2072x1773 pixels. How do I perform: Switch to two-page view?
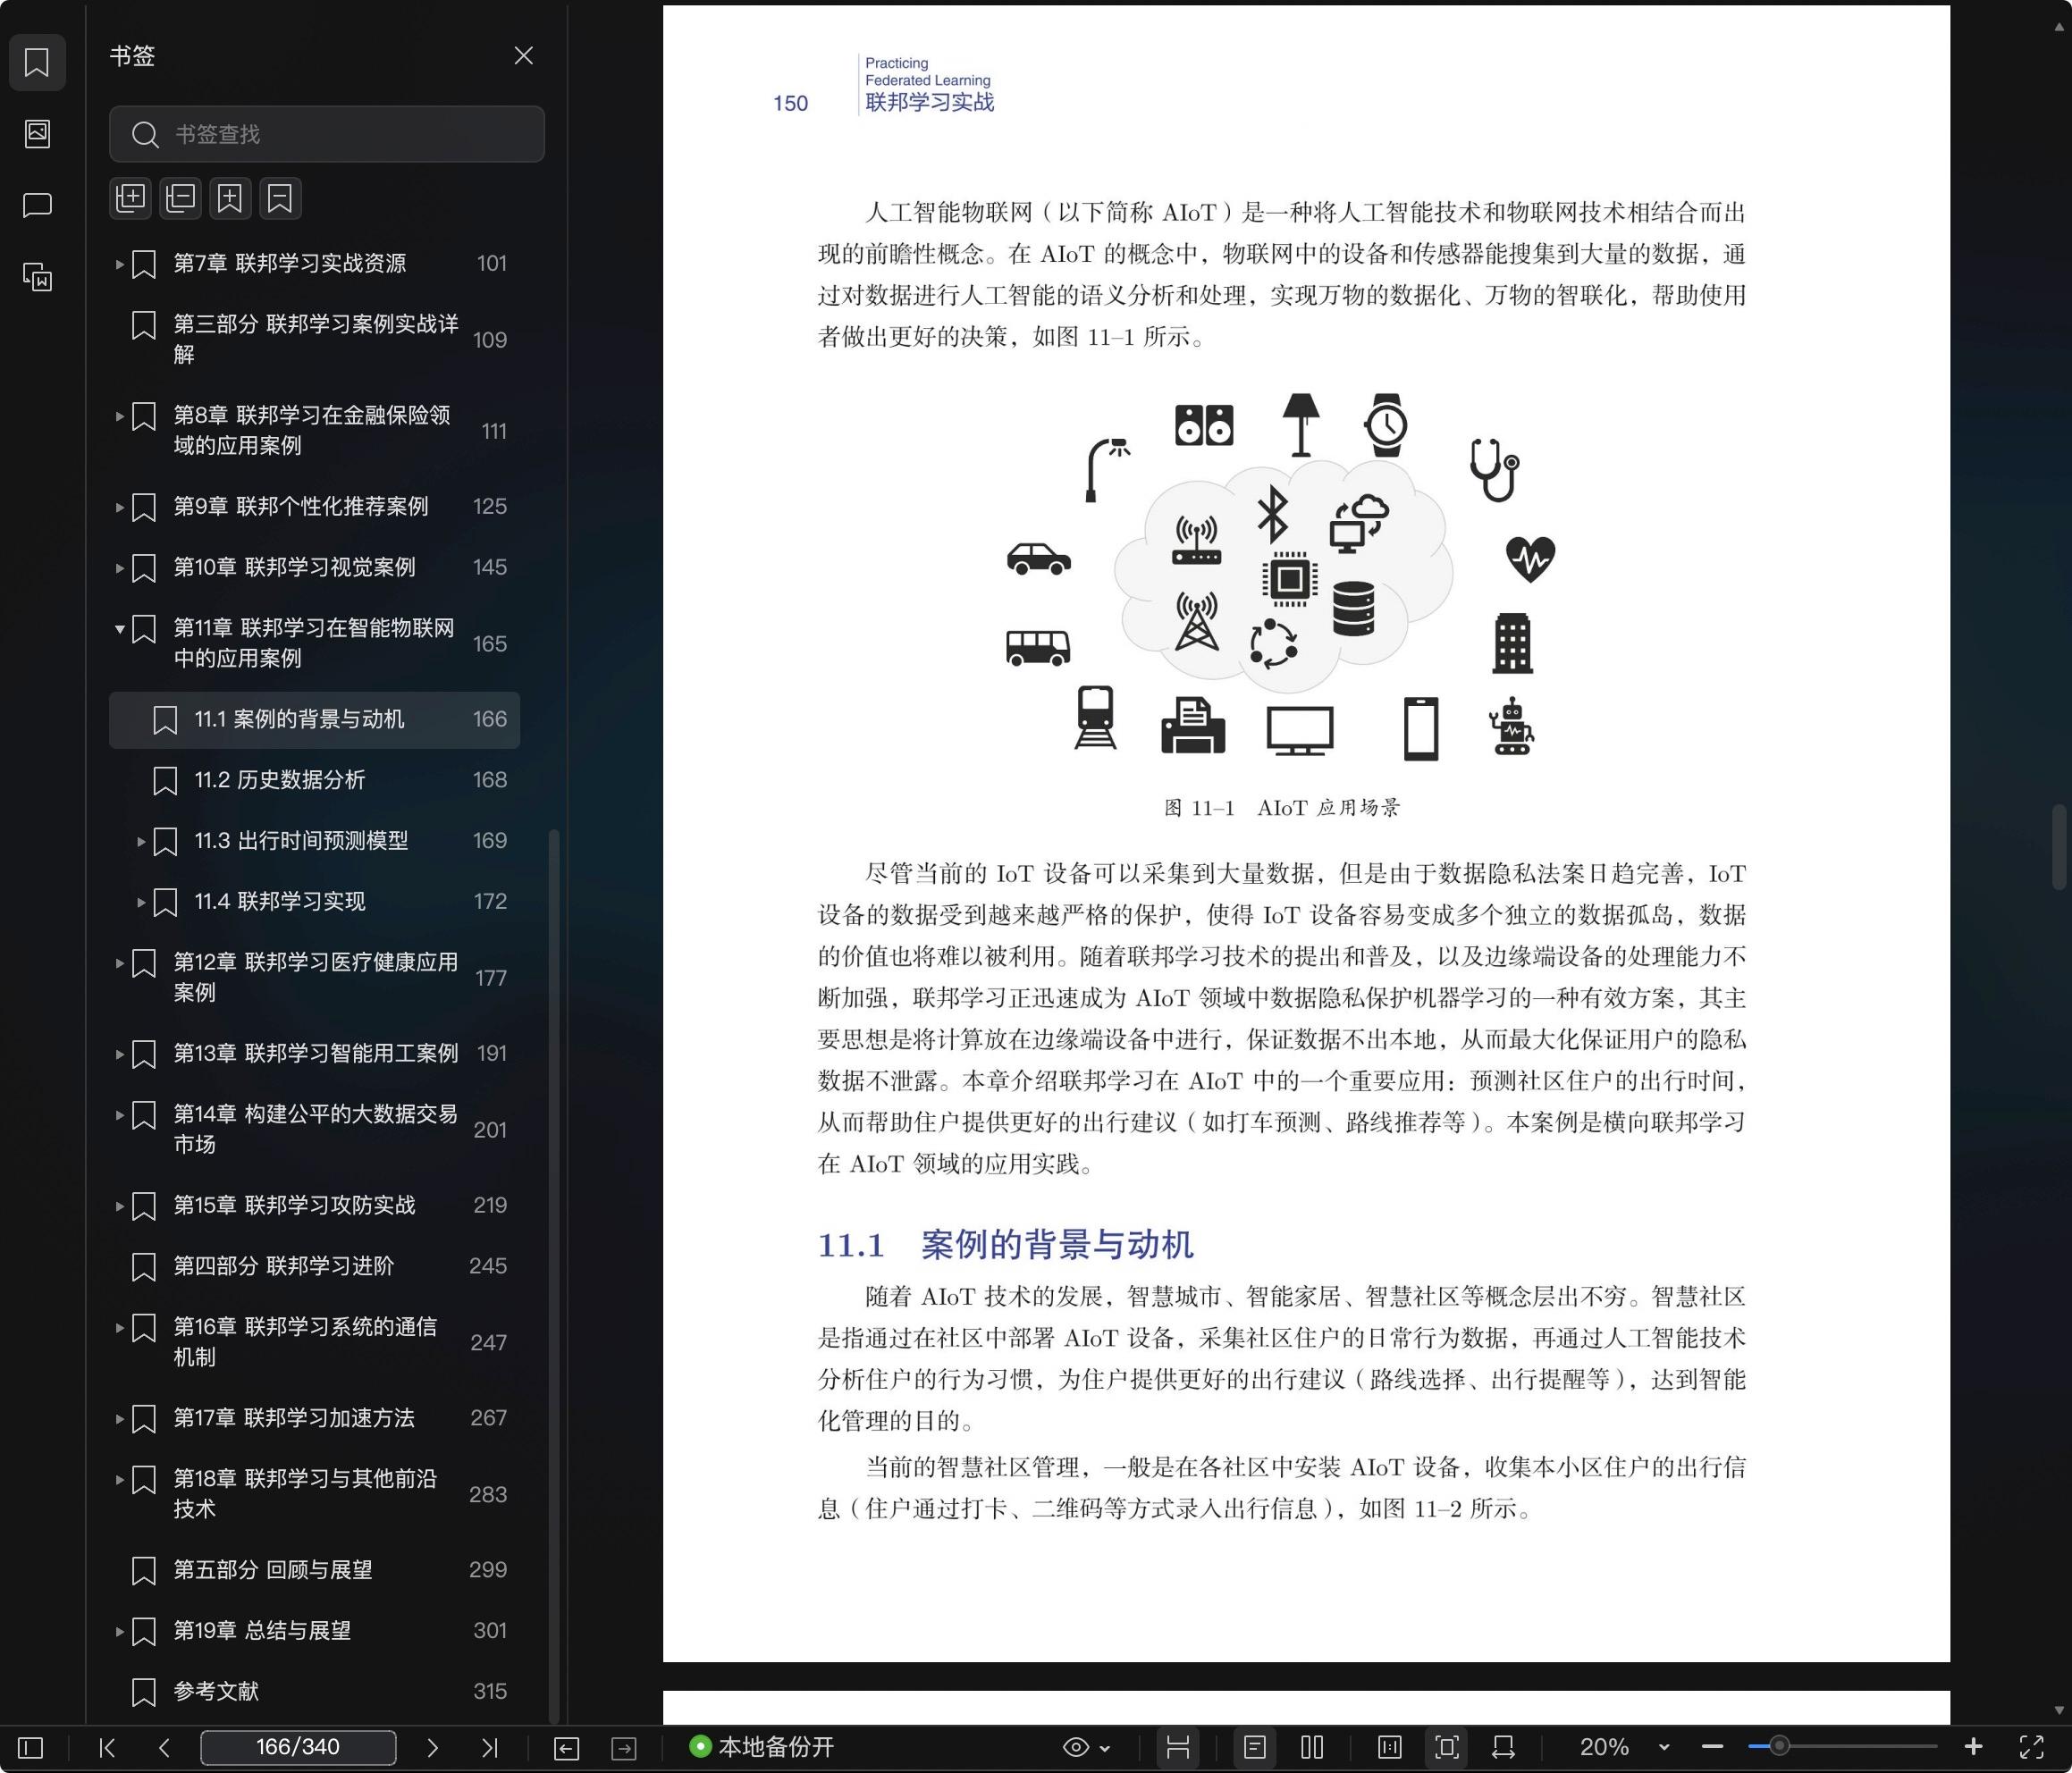1312,1747
